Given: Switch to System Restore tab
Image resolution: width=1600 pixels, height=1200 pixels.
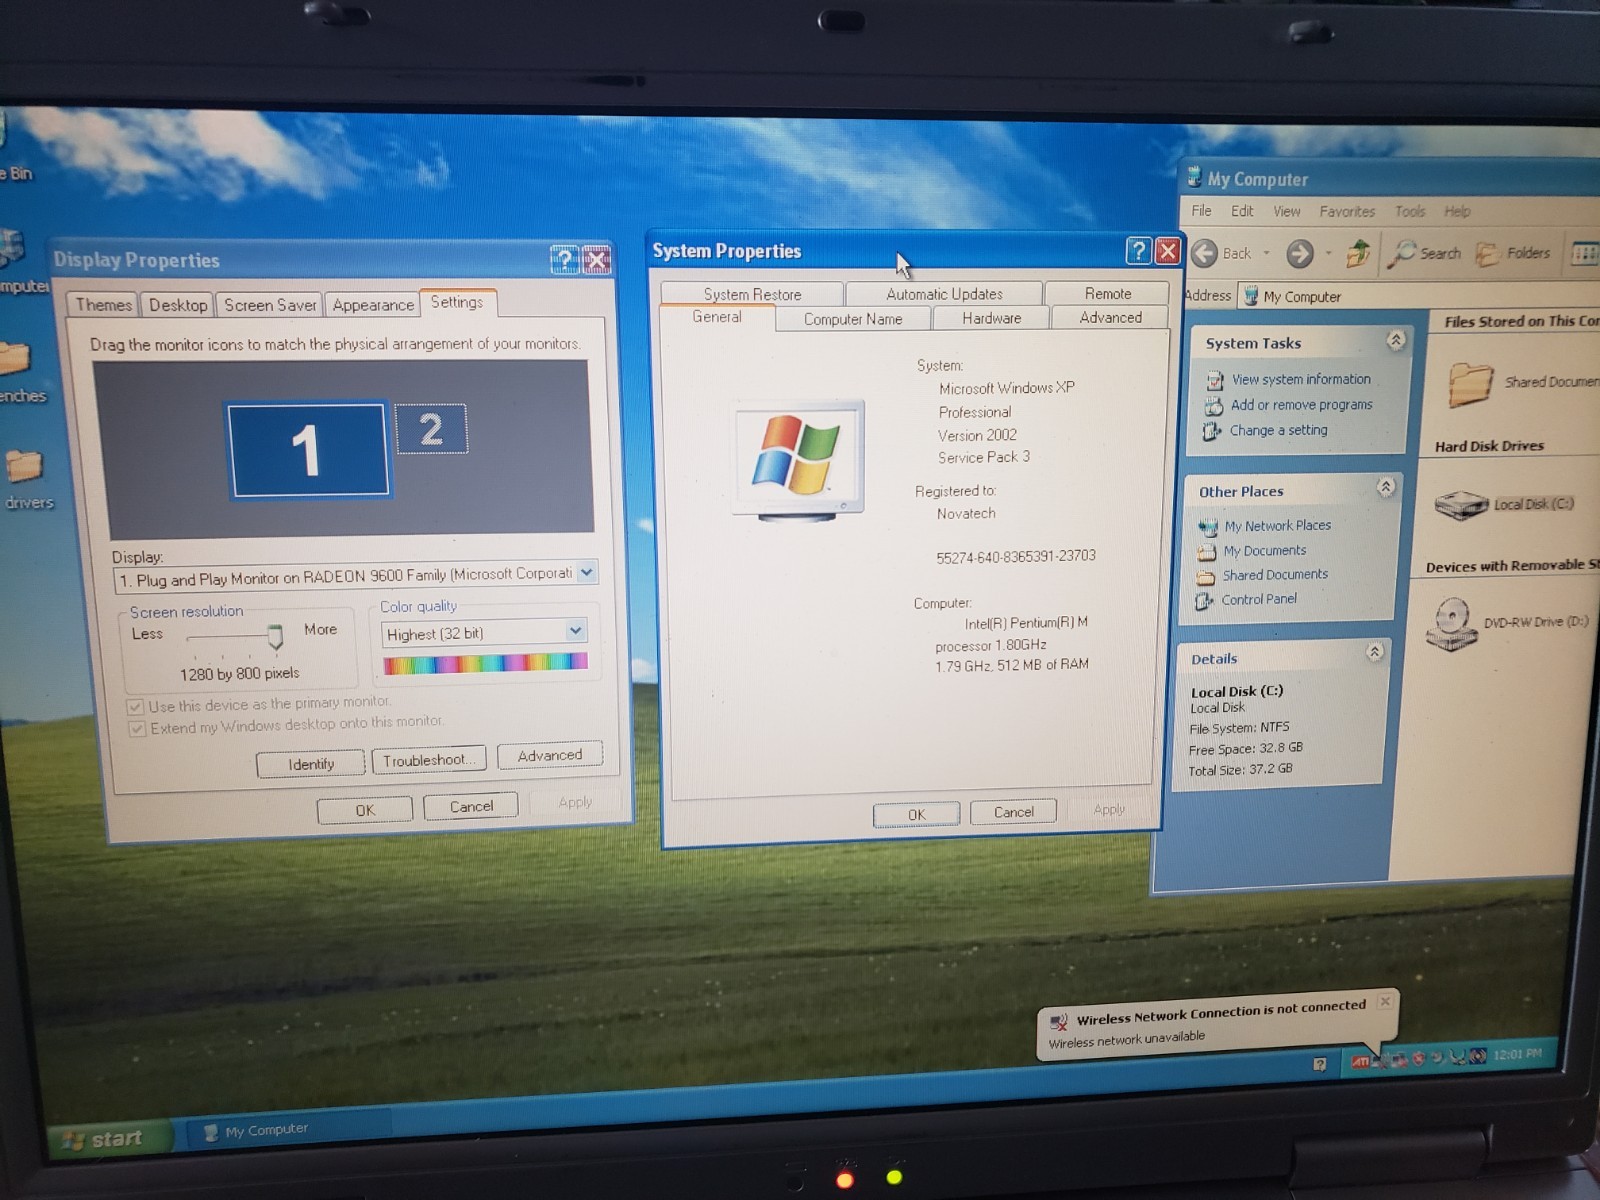Looking at the screenshot, I should click(752, 294).
